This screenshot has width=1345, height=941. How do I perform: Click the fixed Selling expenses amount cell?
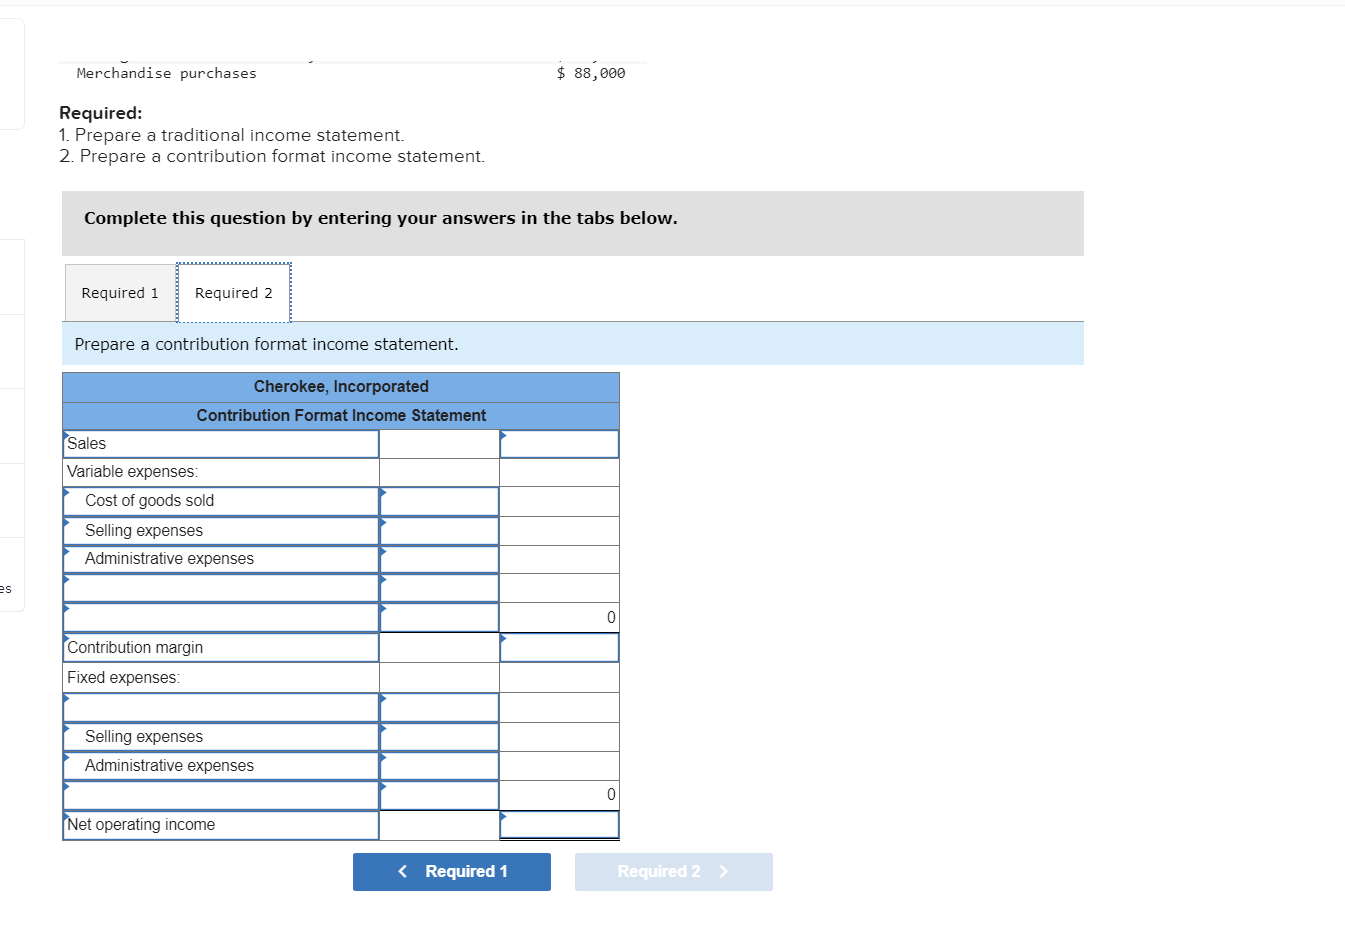[438, 737]
